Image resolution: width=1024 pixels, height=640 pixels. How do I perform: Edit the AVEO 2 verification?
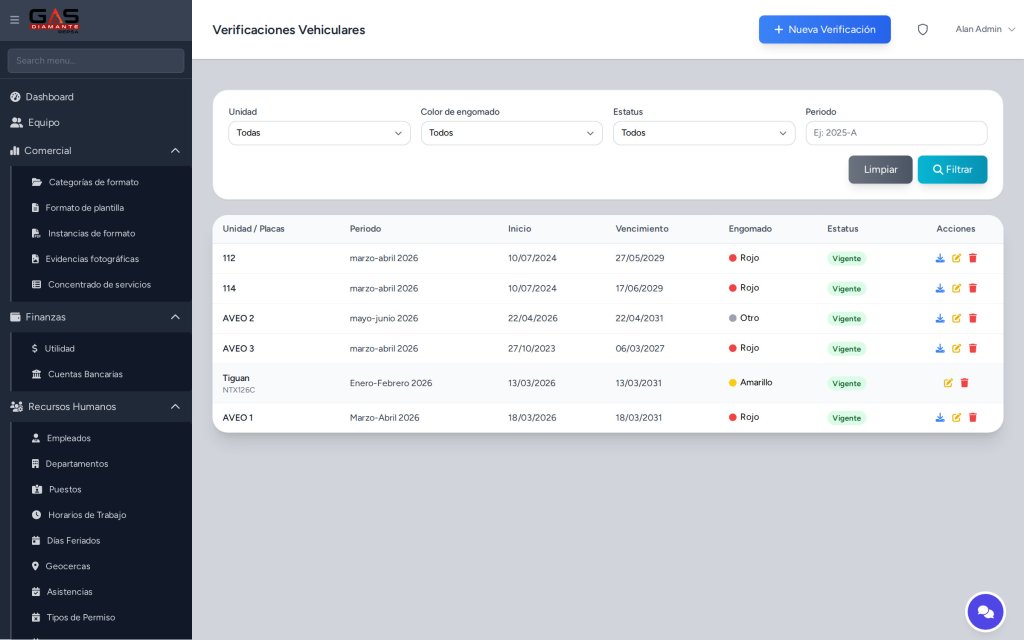956,318
